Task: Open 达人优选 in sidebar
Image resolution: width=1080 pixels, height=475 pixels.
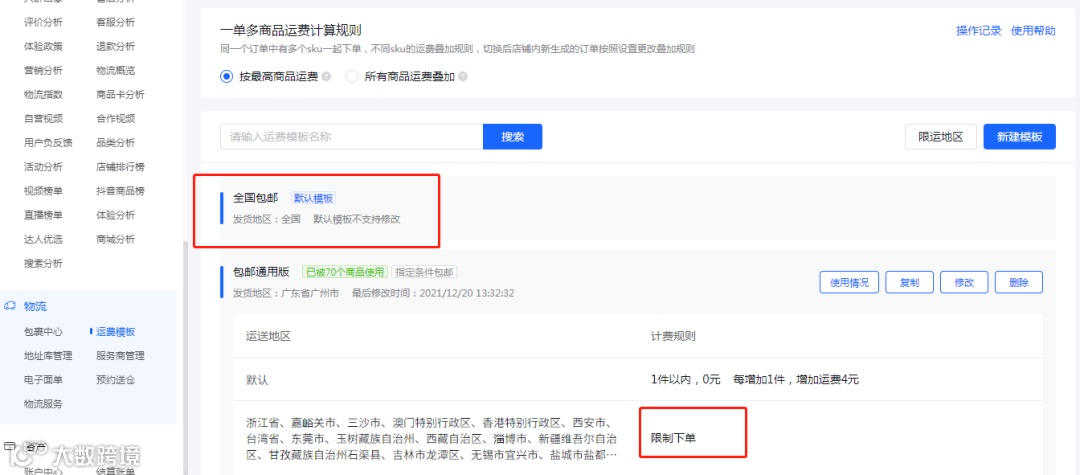Action: tap(43, 239)
